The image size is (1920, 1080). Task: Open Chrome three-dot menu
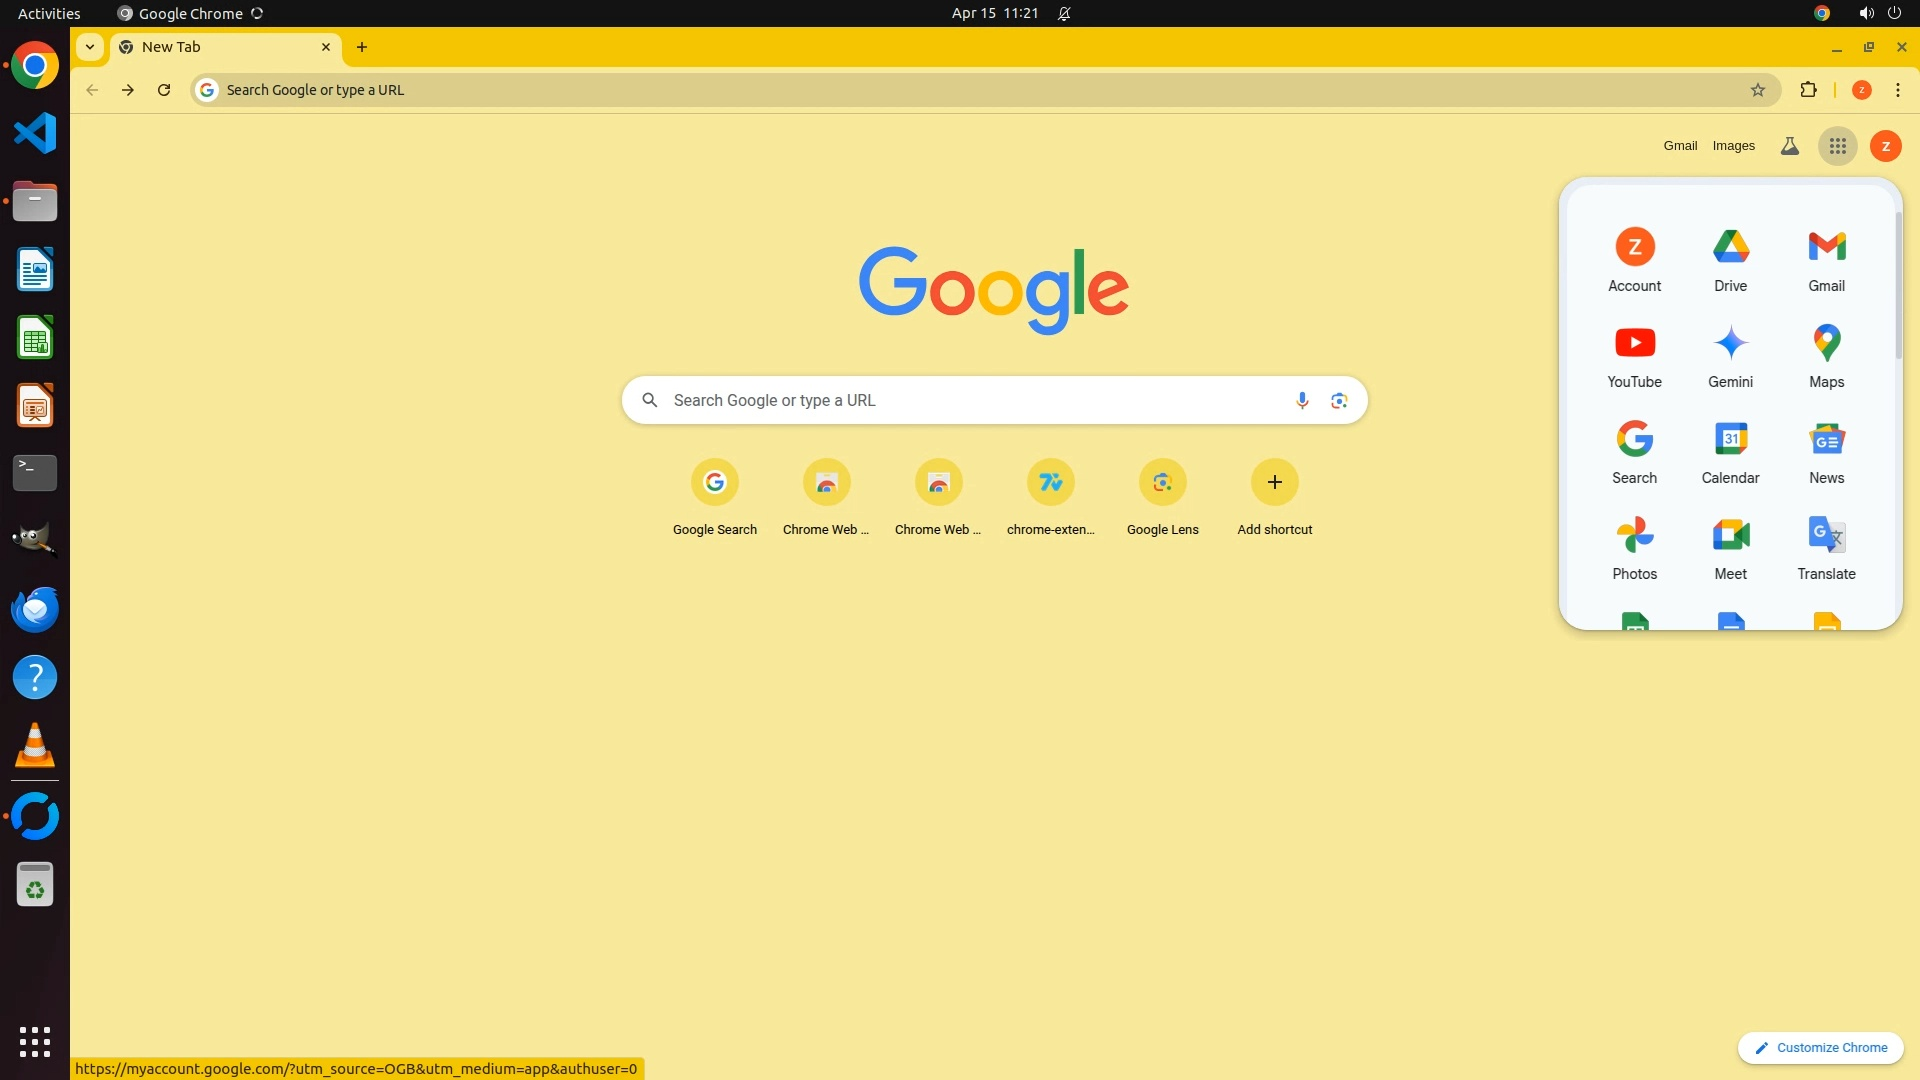click(x=1897, y=90)
